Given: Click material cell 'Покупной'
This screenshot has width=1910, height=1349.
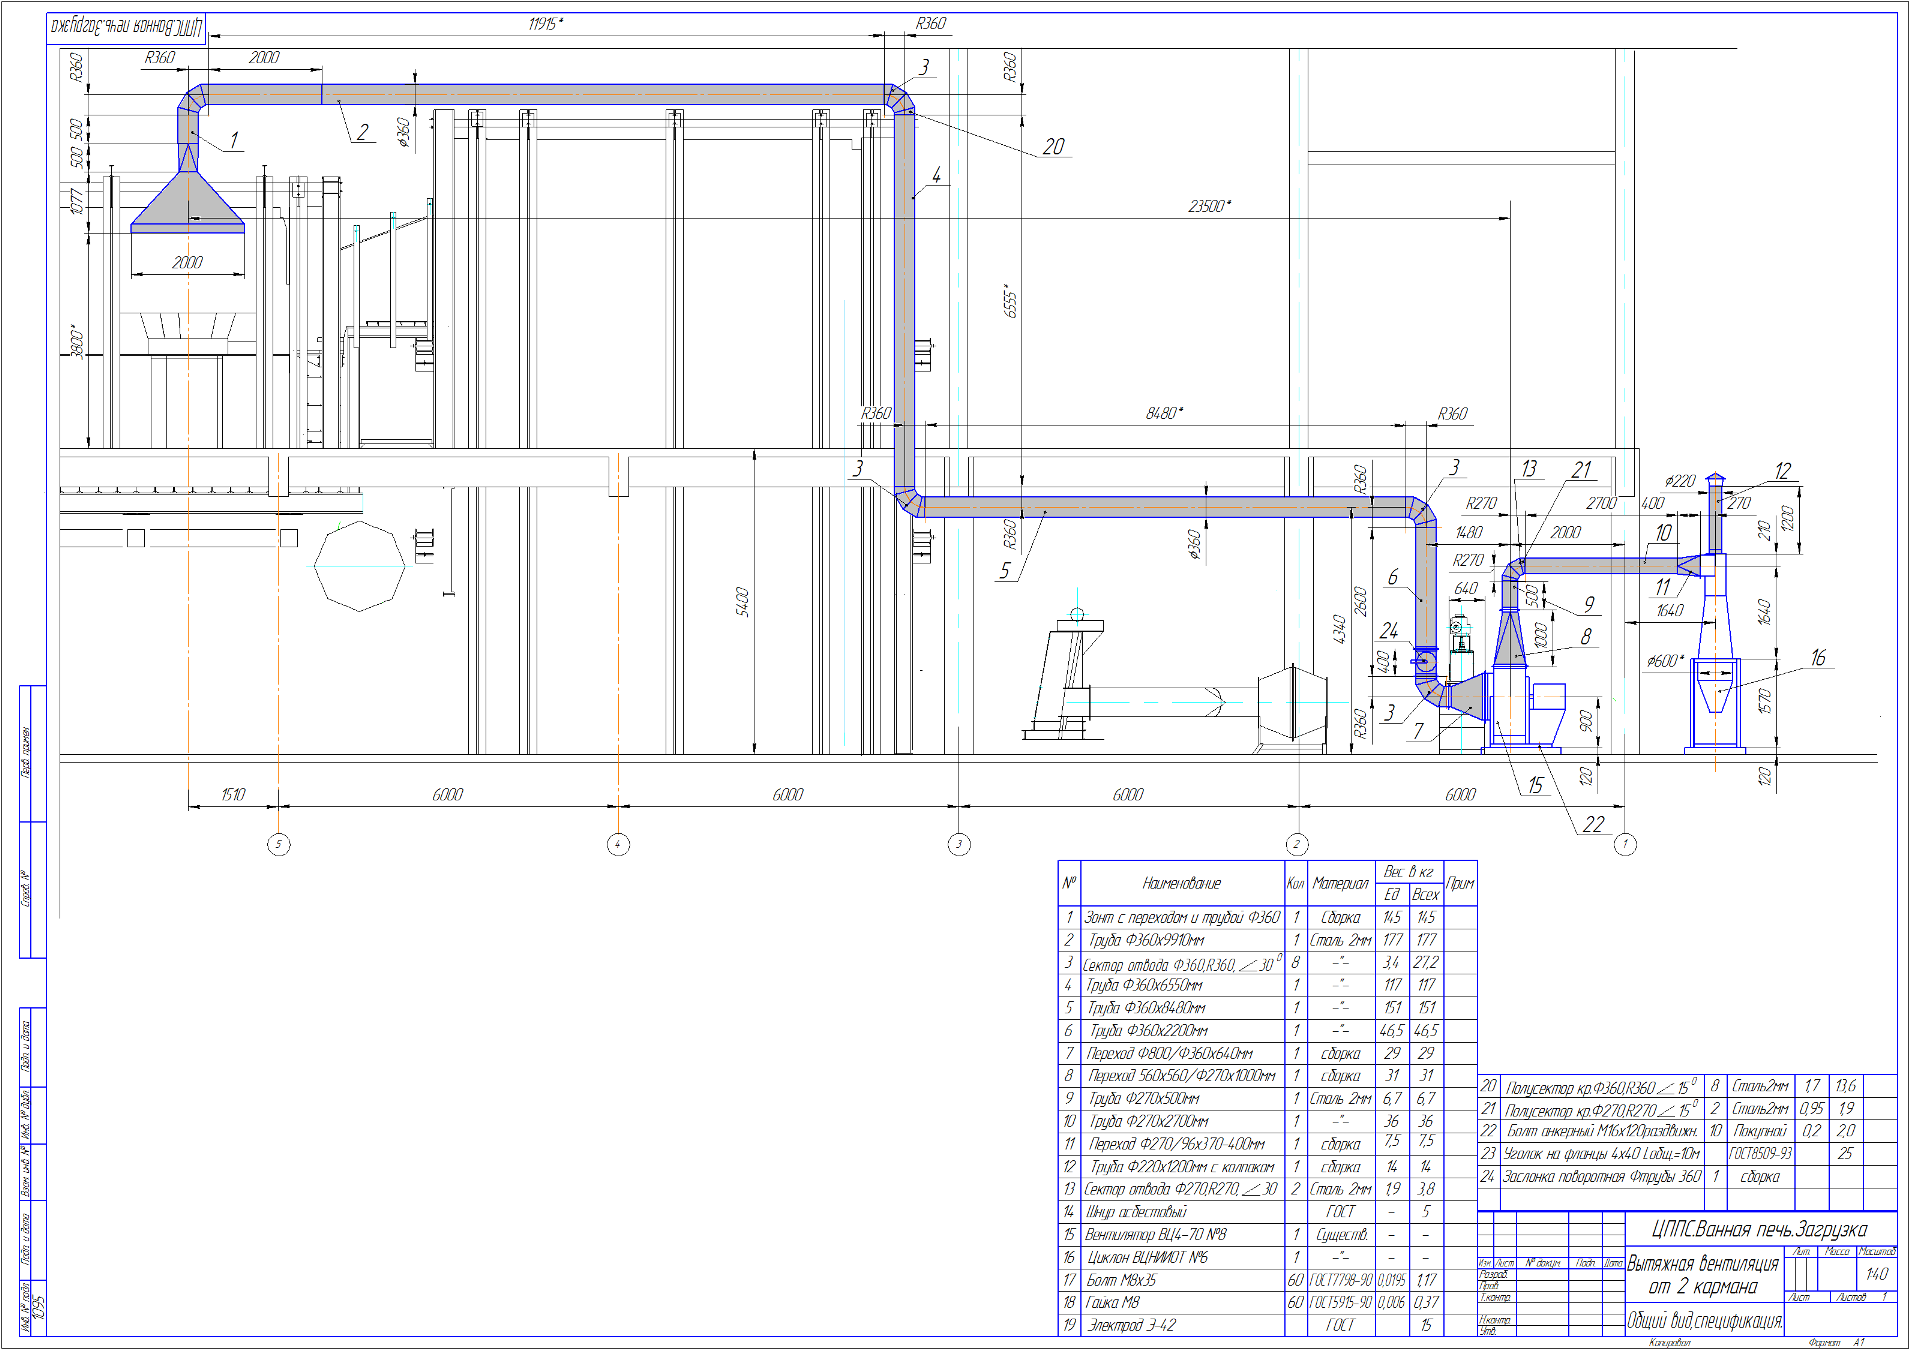Looking at the screenshot, I should click(x=1760, y=1131).
